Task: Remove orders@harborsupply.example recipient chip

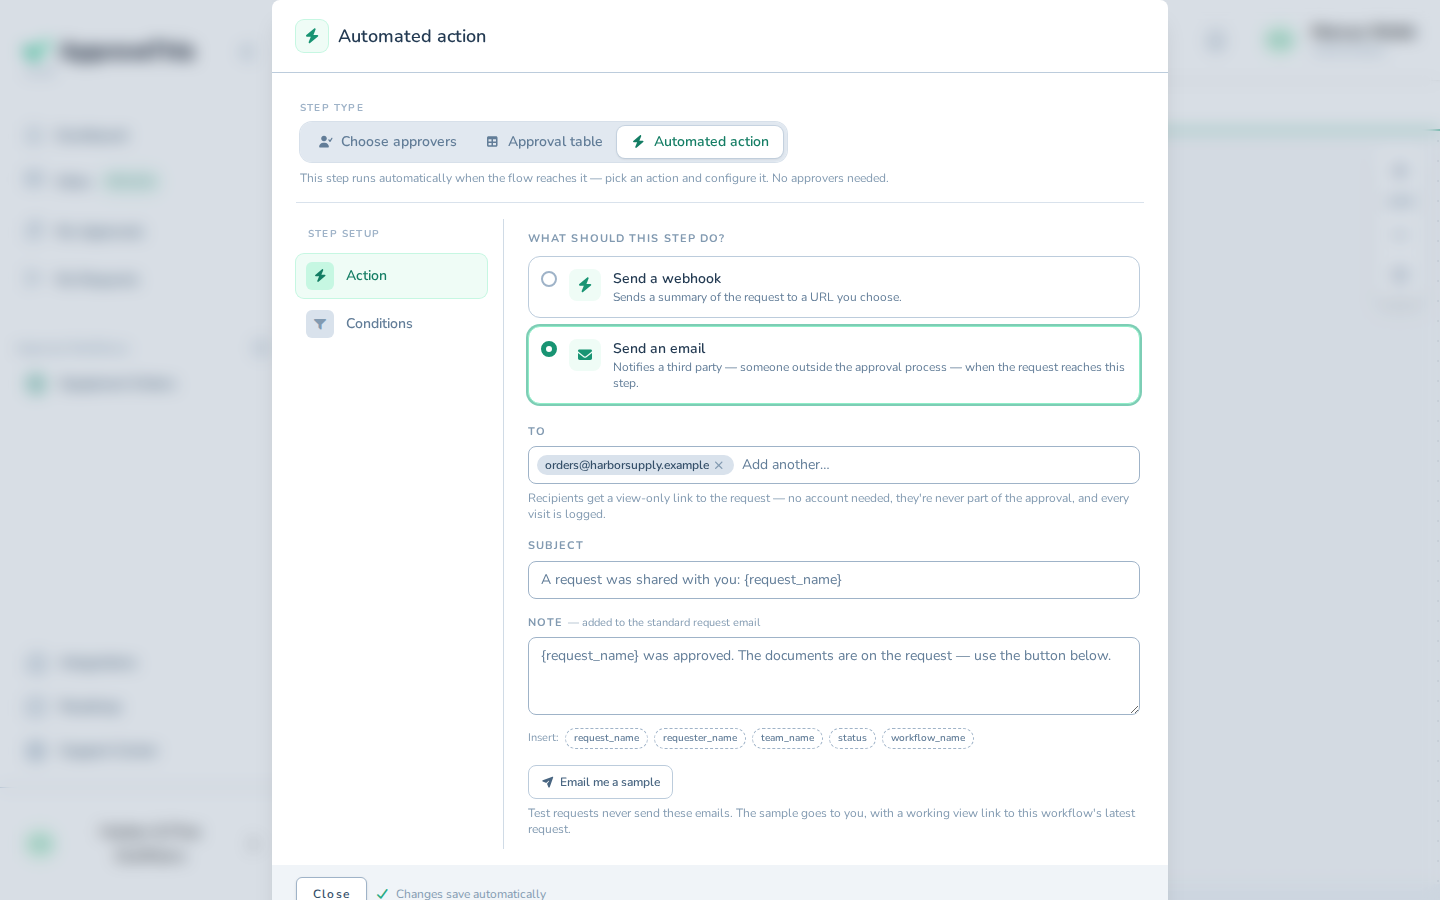Action: [x=718, y=465]
